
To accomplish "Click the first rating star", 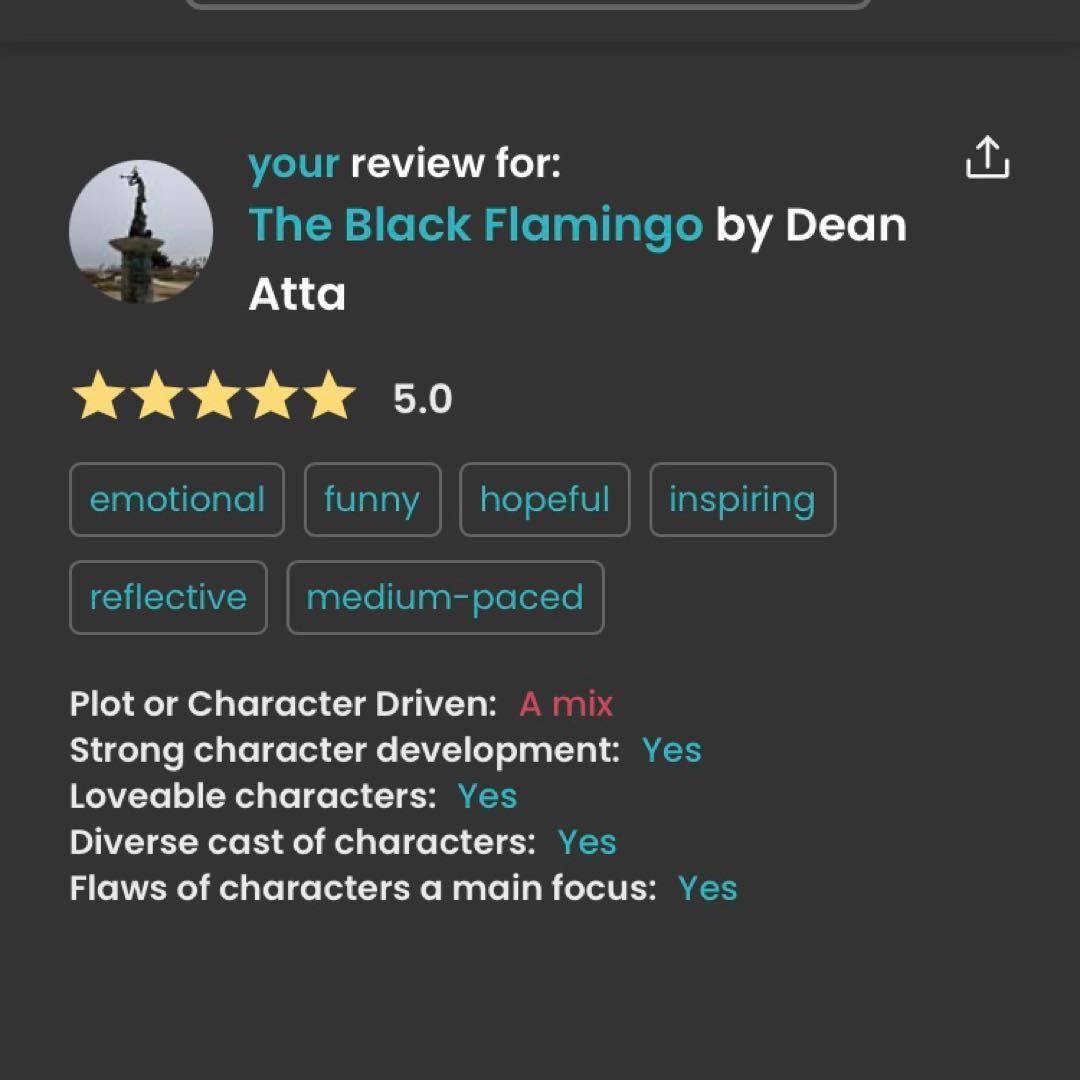I will point(98,397).
